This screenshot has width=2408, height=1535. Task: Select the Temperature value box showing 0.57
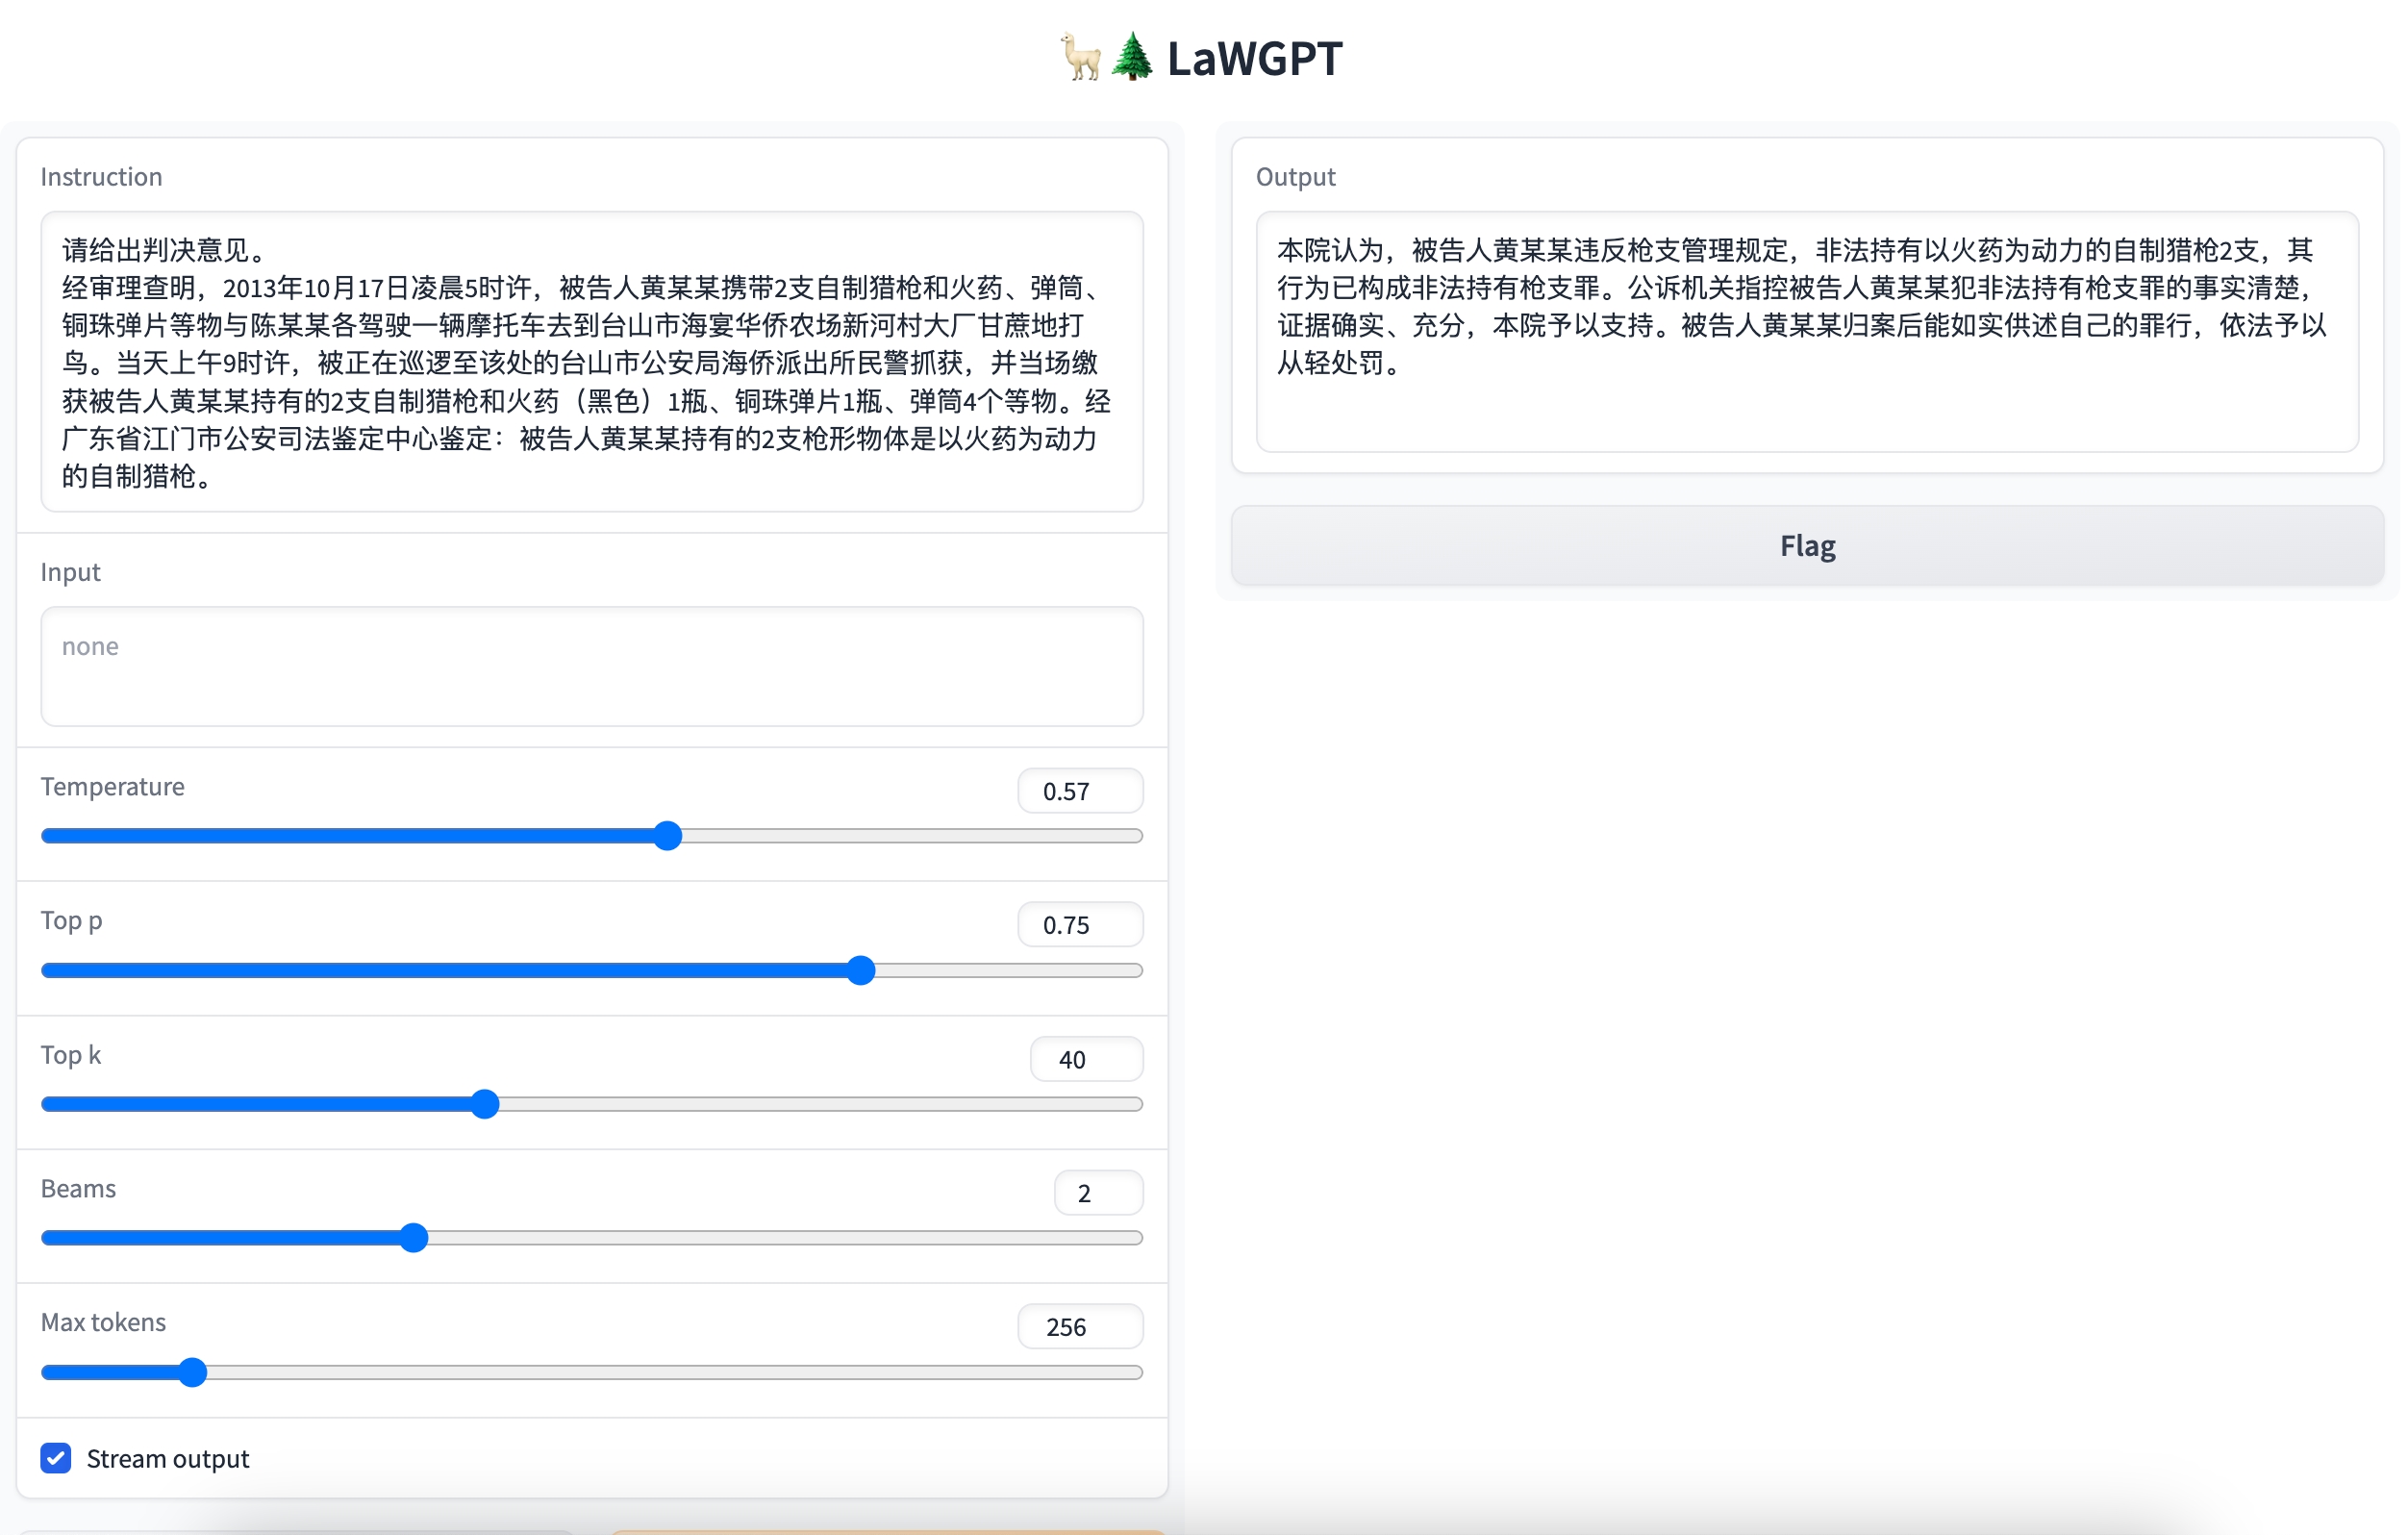(1080, 791)
